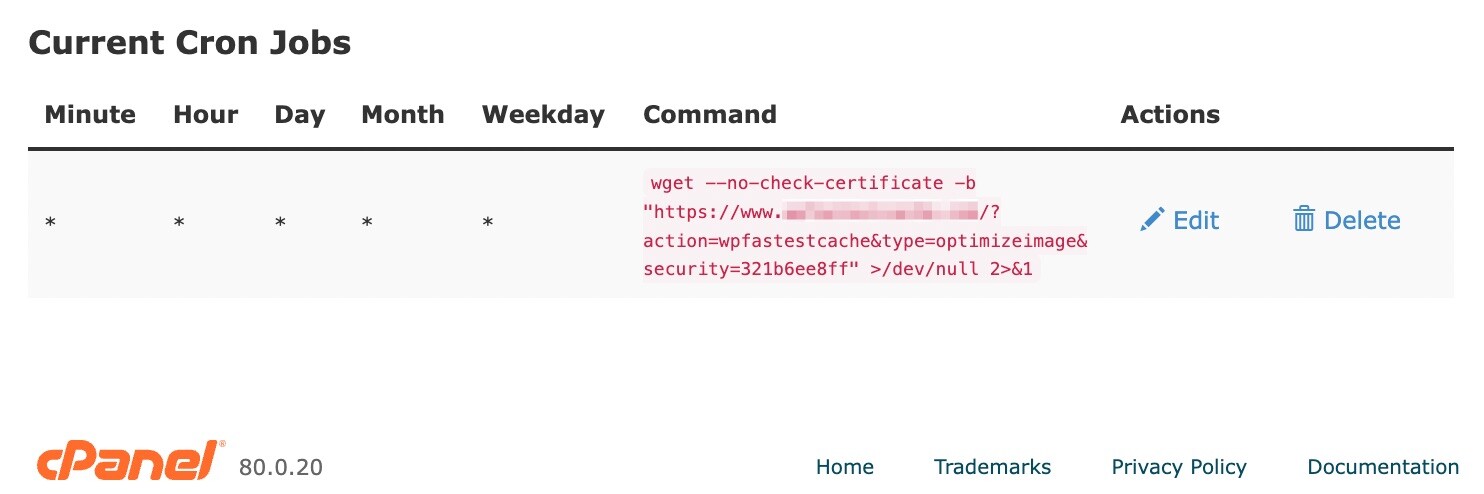
Task: Click the Hour column header
Action: 206,114
